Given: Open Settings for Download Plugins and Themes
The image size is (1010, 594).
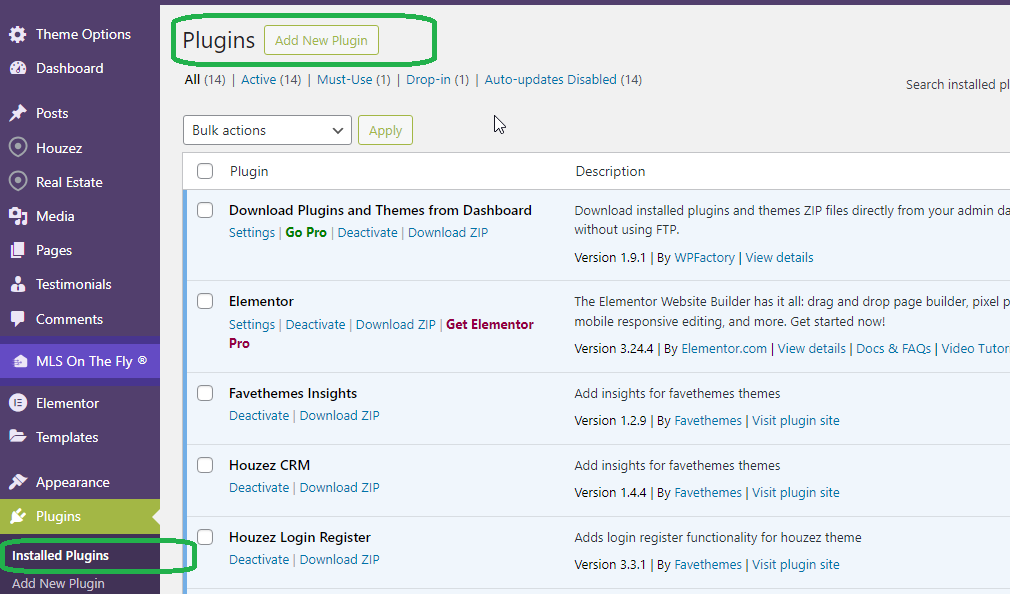Looking at the screenshot, I should tap(252, 233).
